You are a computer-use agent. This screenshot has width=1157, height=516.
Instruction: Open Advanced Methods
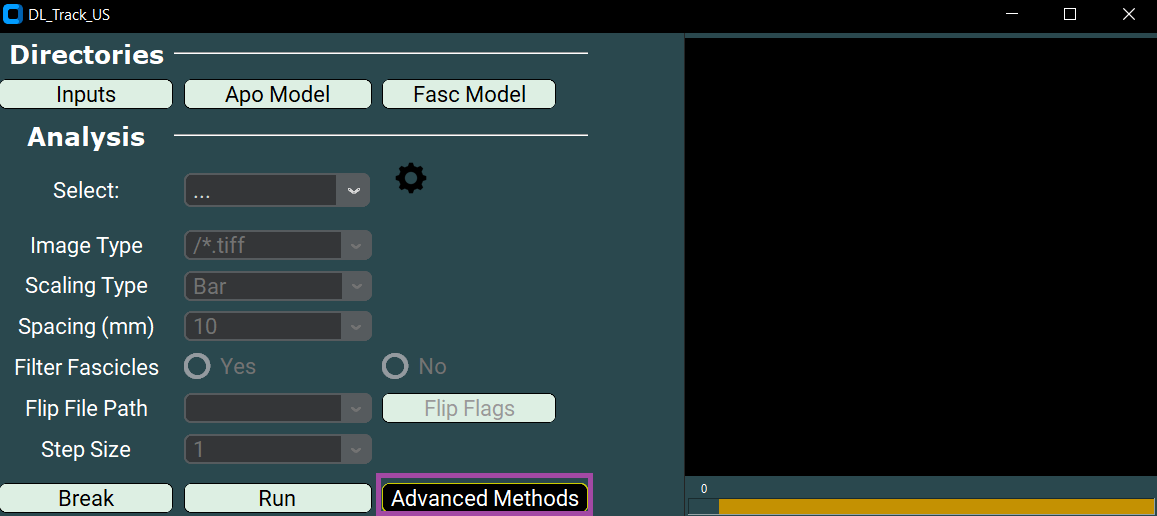(485, 498)
